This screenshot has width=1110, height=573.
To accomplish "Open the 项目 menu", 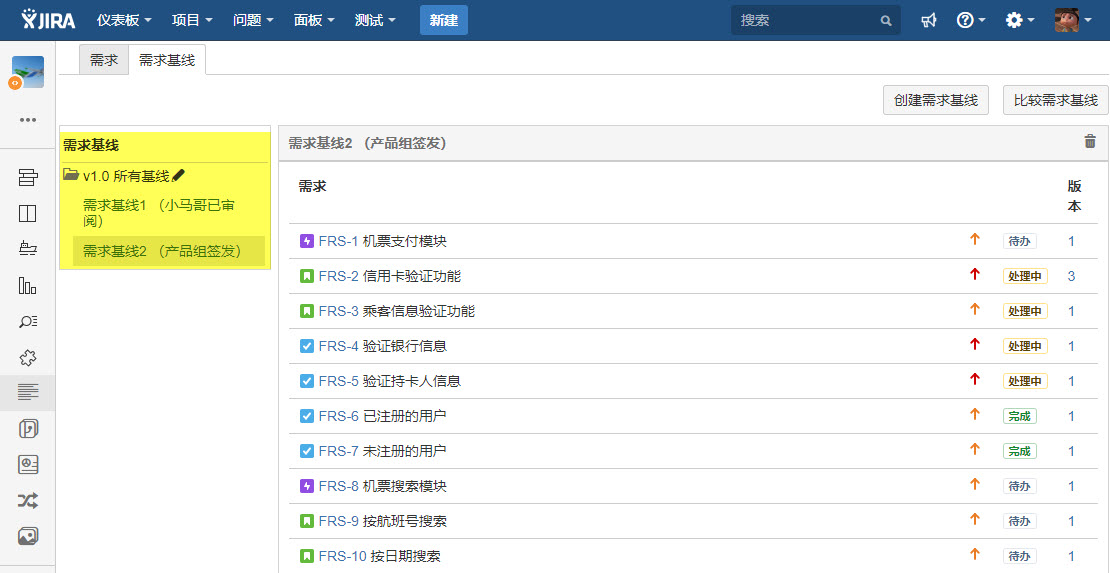I will (192, 20).
